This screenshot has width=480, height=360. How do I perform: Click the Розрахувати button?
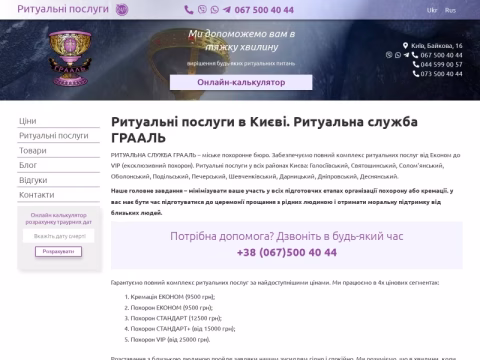coord(58,251)
